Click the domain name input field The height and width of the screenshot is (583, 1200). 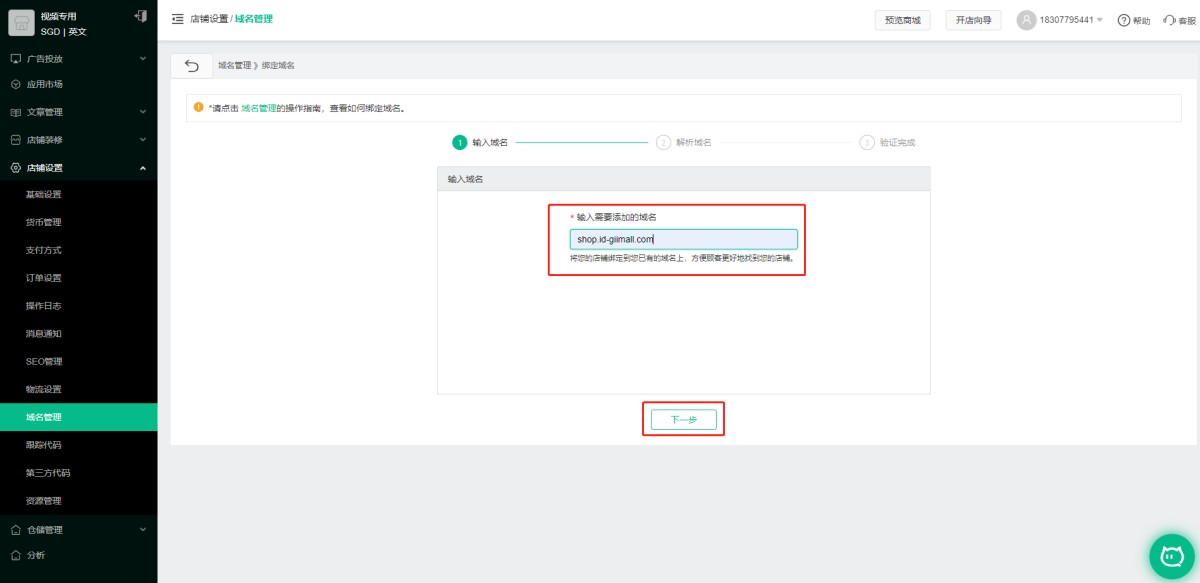683,239
